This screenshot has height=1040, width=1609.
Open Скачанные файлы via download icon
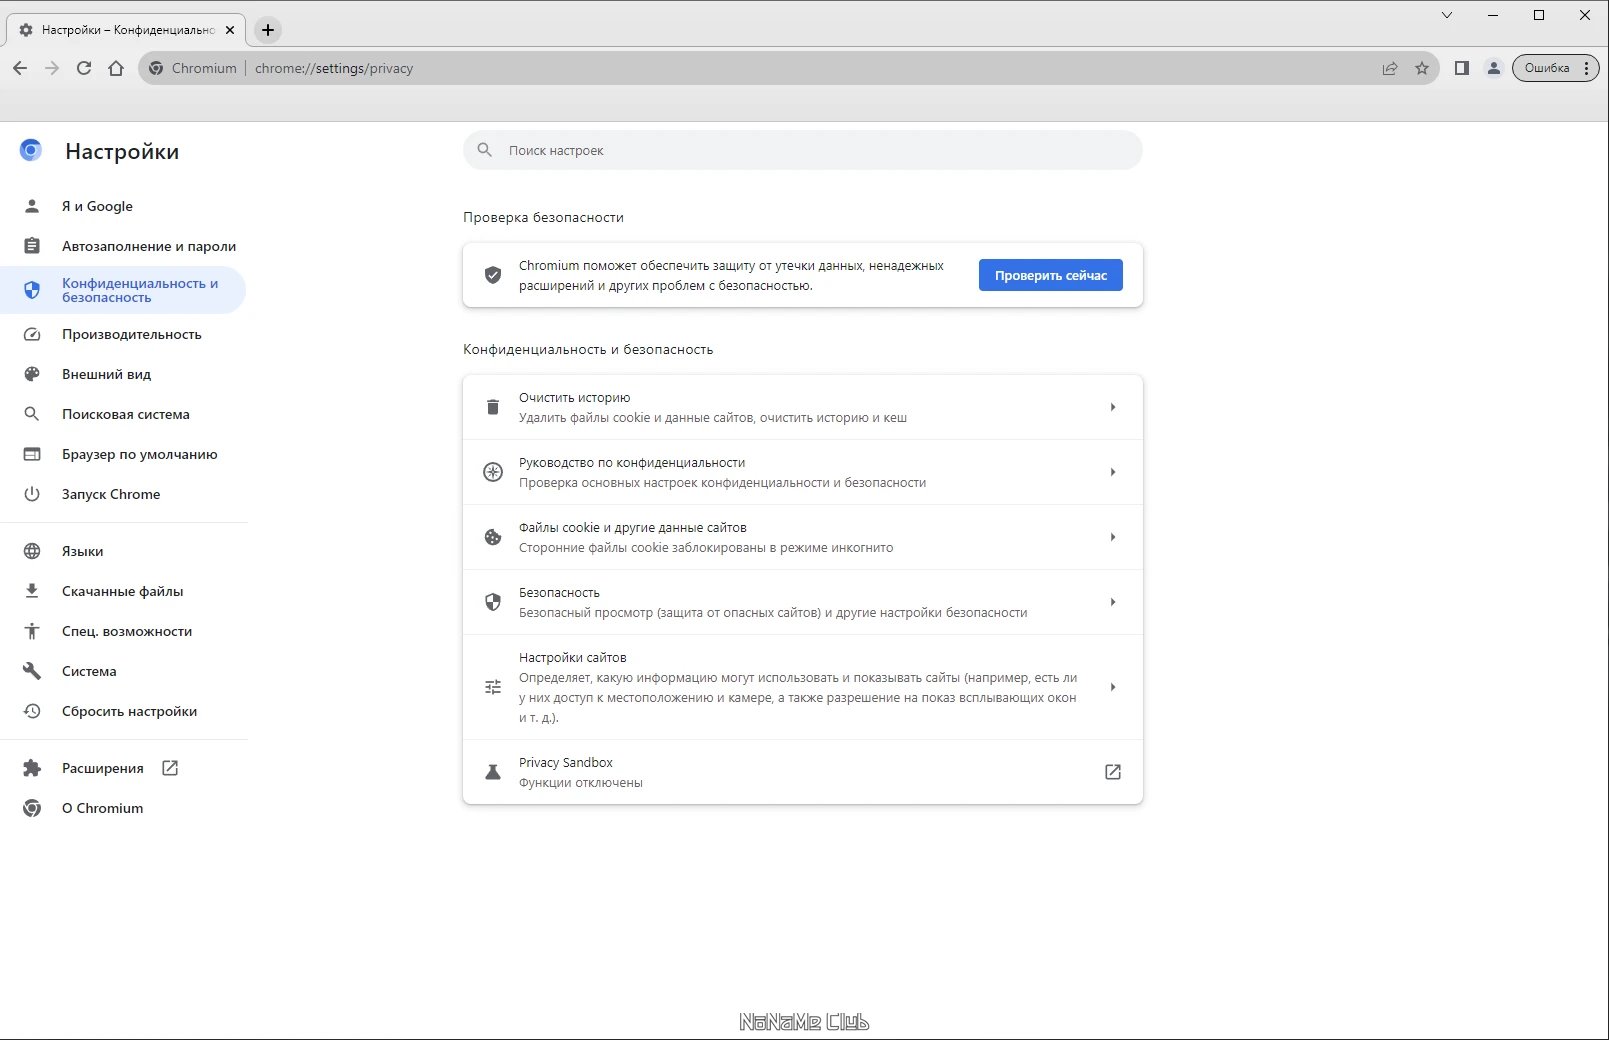[x=32, y=591]
